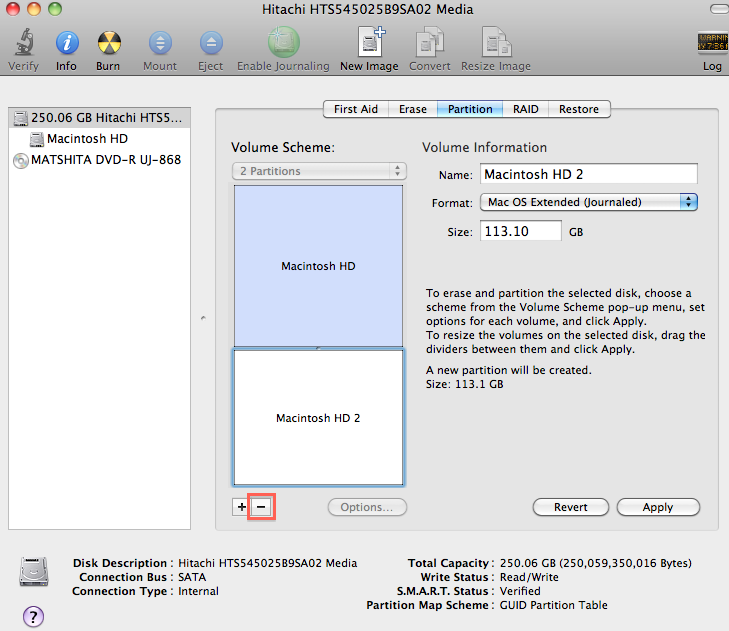Click the Verify microscope icon
Viewport: 729px width, 631px height.
(24, 42)
